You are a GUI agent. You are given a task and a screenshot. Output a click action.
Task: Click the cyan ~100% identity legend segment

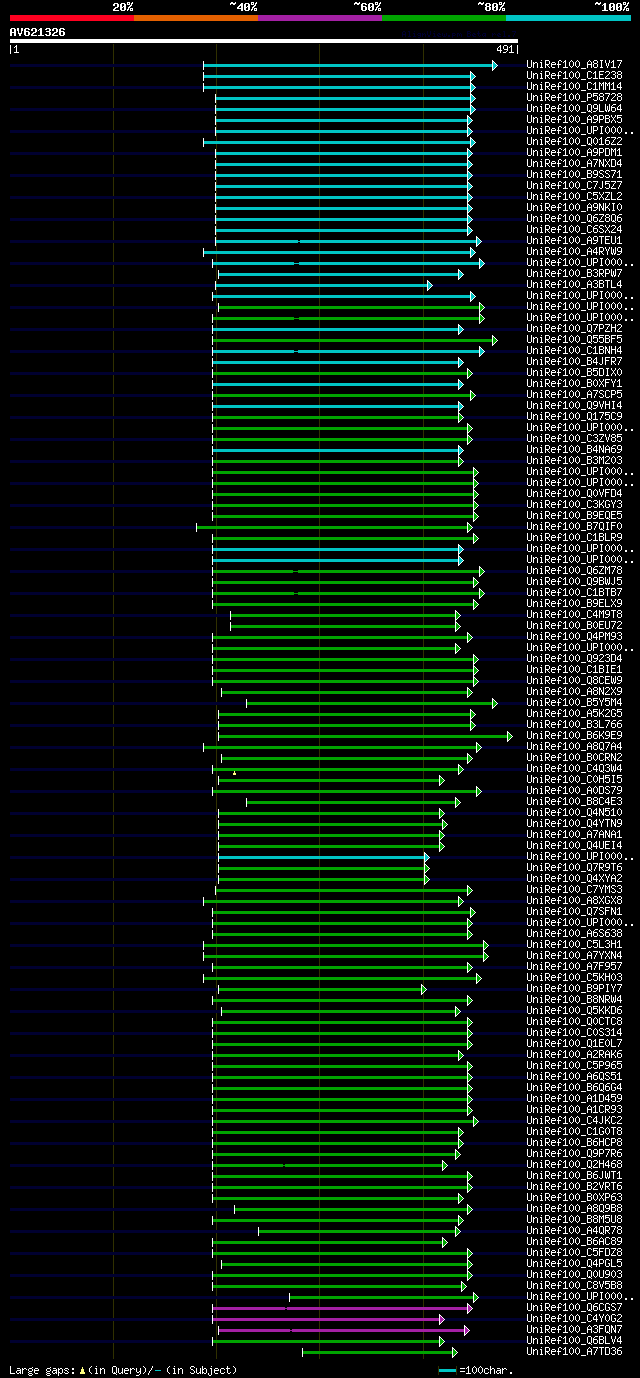pyautogui.click(x=567, y=18)
